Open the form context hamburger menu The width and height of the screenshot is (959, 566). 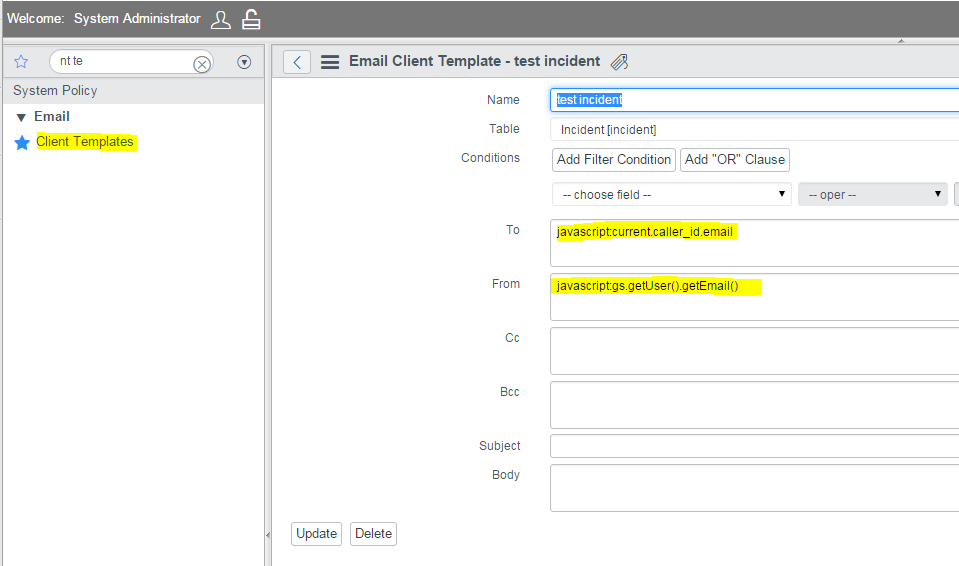(330, 62)
